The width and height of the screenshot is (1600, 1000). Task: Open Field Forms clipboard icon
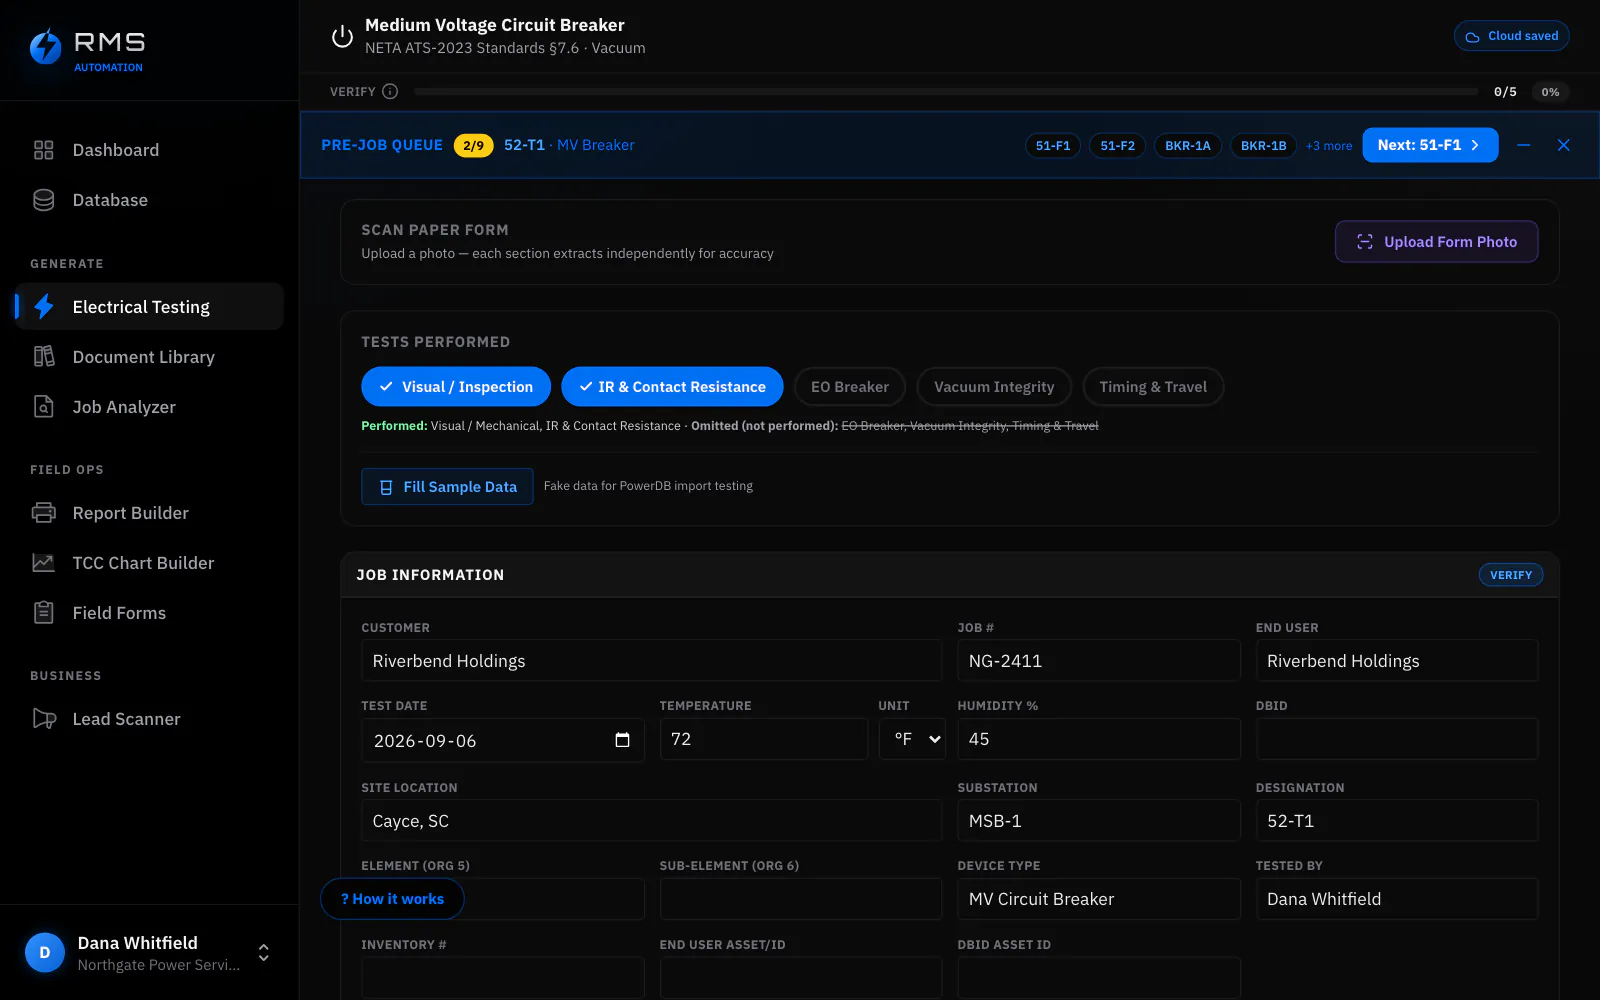click(43, 613)
